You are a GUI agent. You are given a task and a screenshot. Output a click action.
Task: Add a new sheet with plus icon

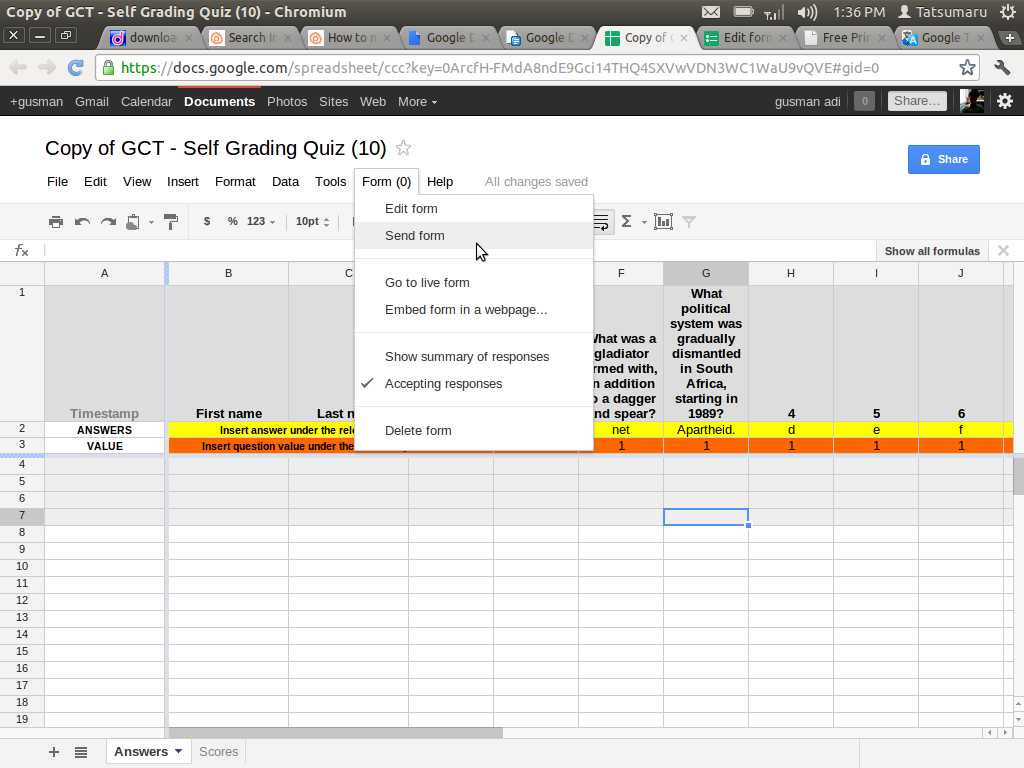coord(54,752)
